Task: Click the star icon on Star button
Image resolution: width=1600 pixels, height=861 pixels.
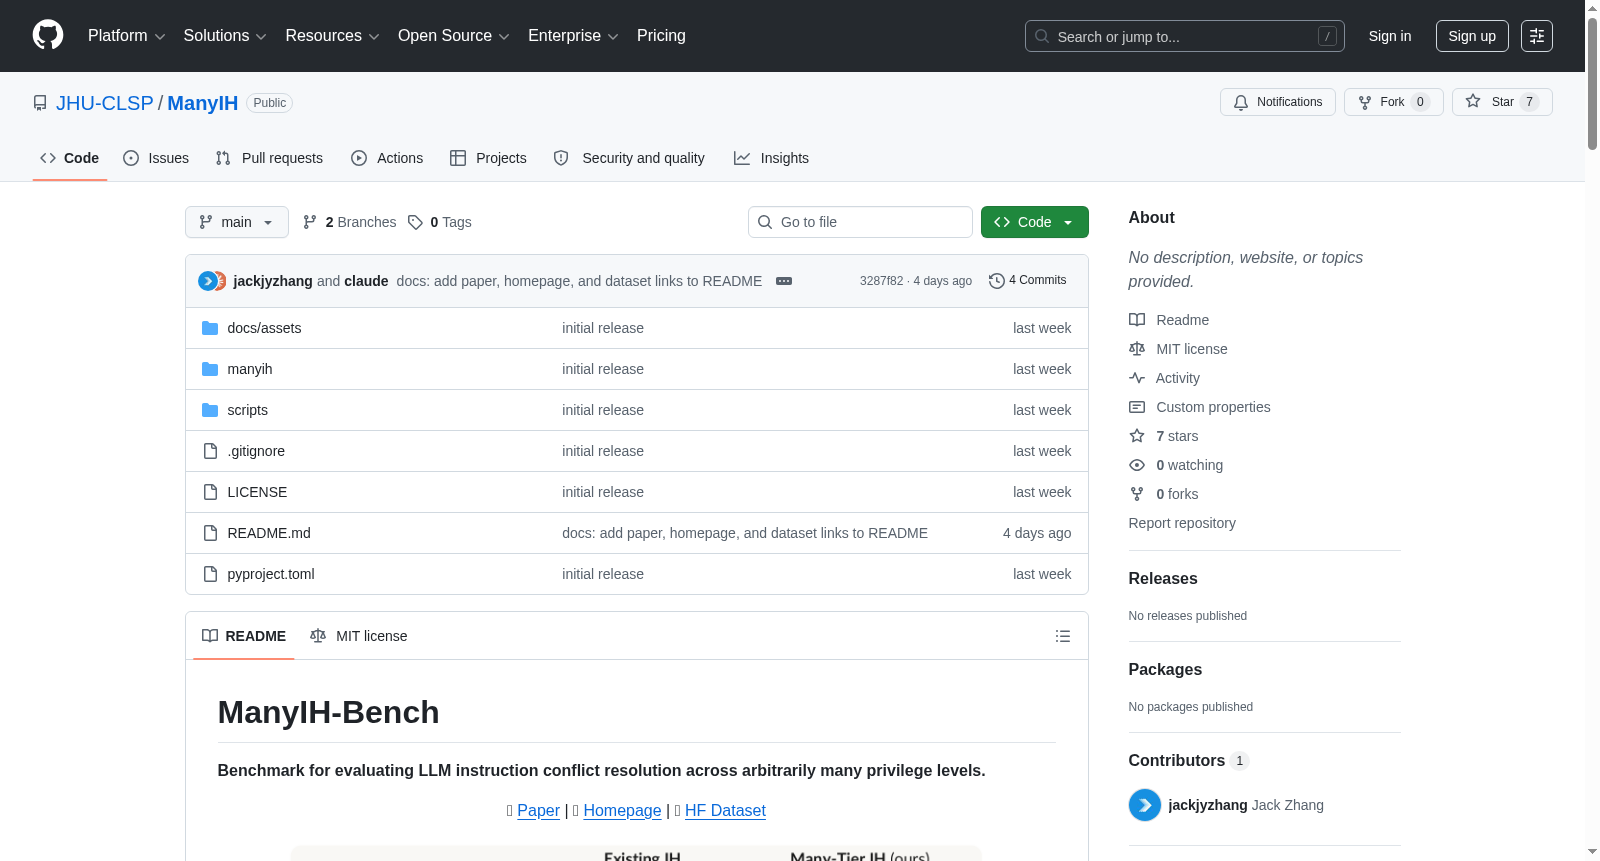Action: click(1473, 101)
